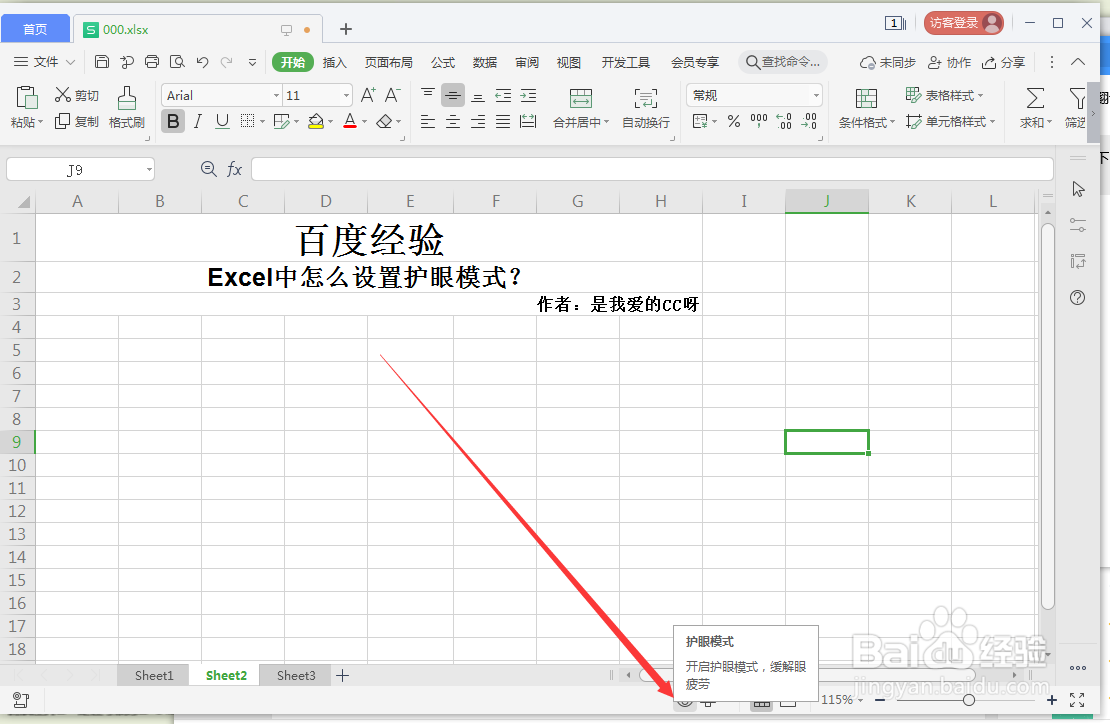Decrease font size with A- icon
This screenshot has height=724, width=1110.
[392, 95]
